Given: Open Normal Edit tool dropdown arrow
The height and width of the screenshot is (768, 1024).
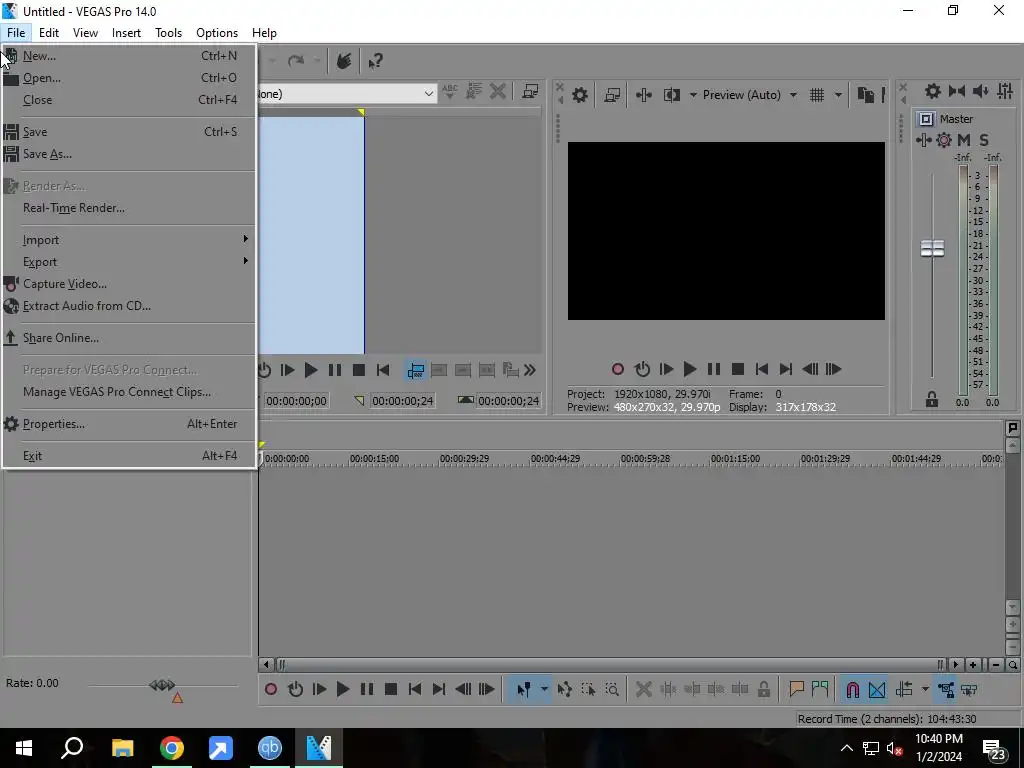Looking at the screenshot, I should click(544, 689).
